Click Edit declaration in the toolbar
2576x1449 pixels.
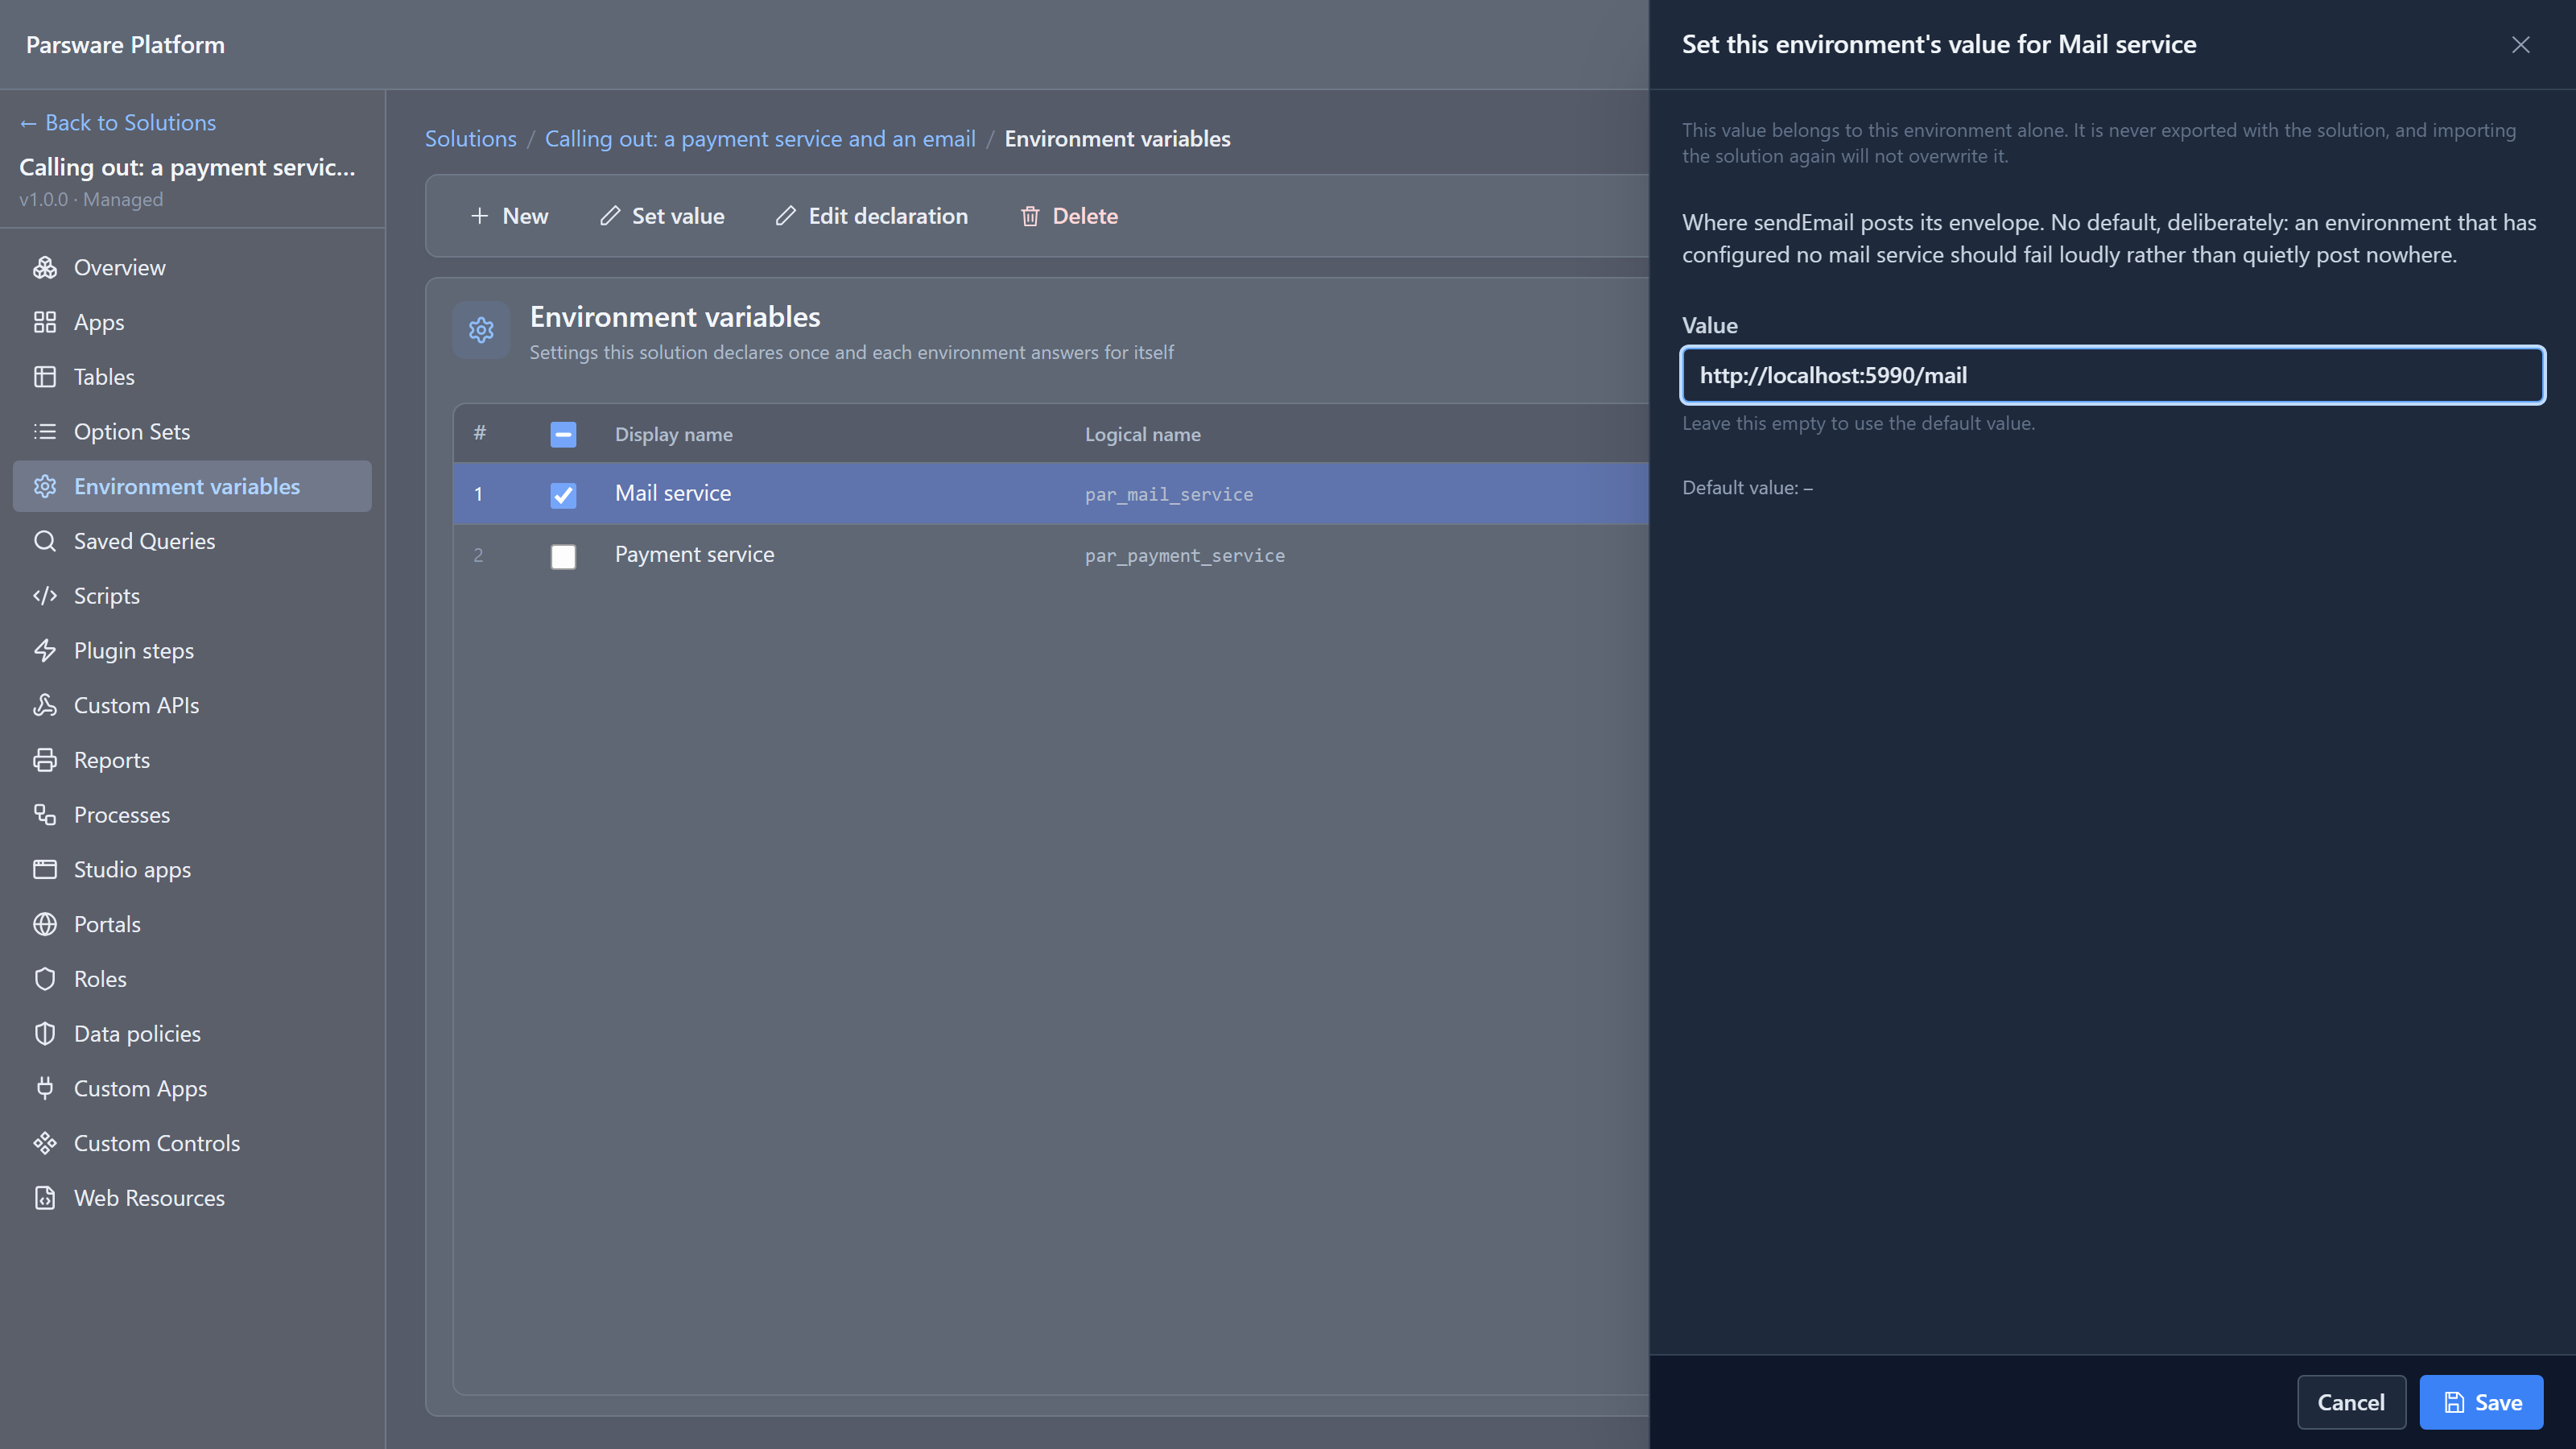[x=872, y=216]
